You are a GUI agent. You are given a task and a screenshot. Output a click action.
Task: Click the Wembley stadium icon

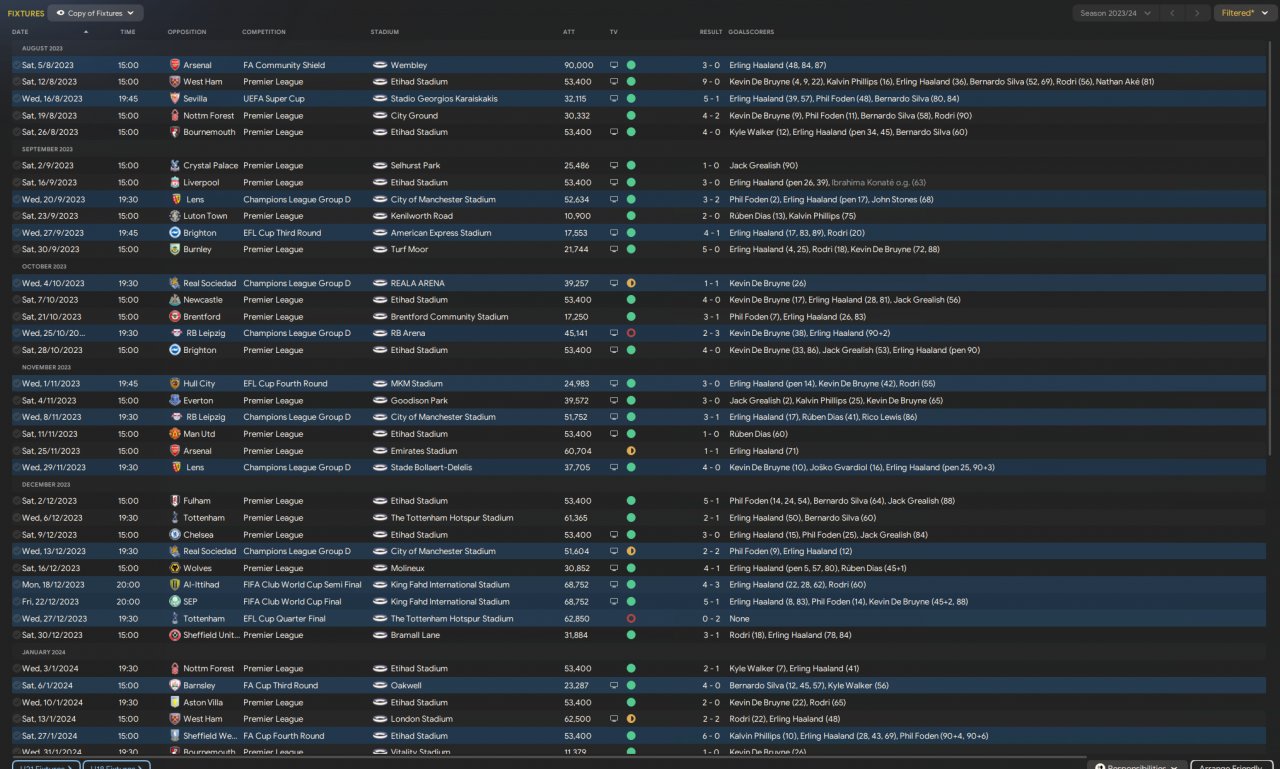[x=380, y=65]
